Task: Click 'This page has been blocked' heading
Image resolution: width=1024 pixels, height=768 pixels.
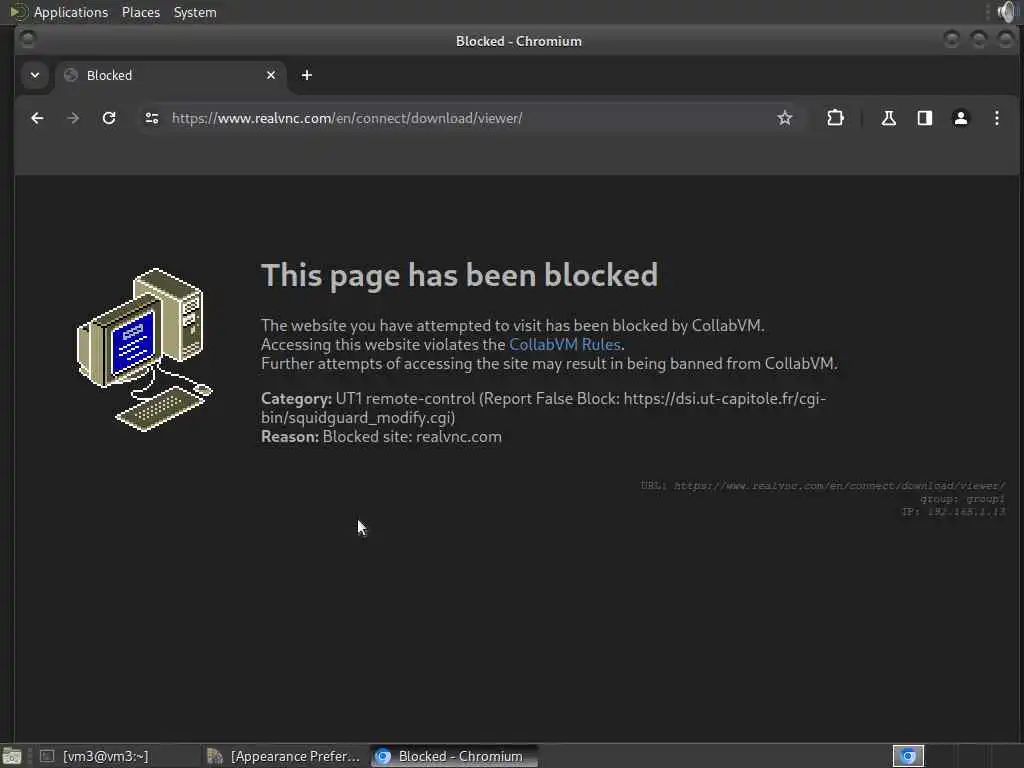Action: click(459, 275)
